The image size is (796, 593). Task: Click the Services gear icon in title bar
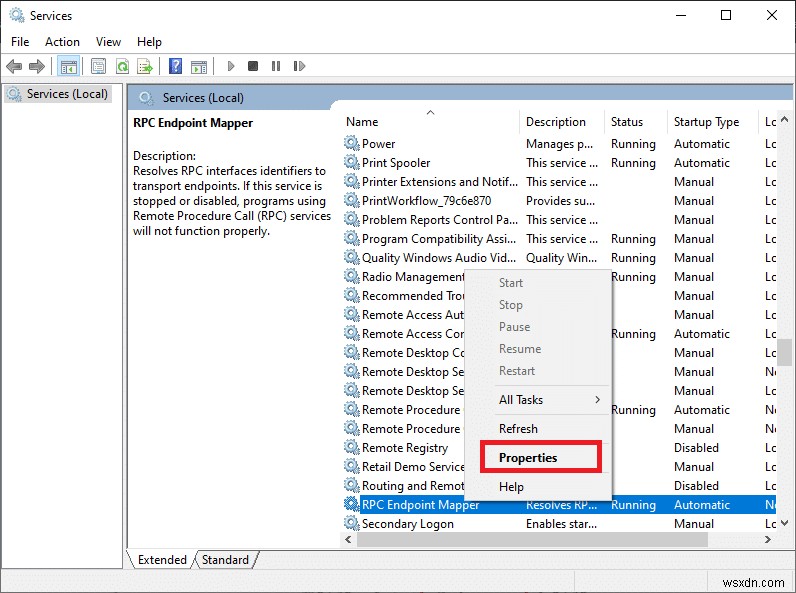17,15
